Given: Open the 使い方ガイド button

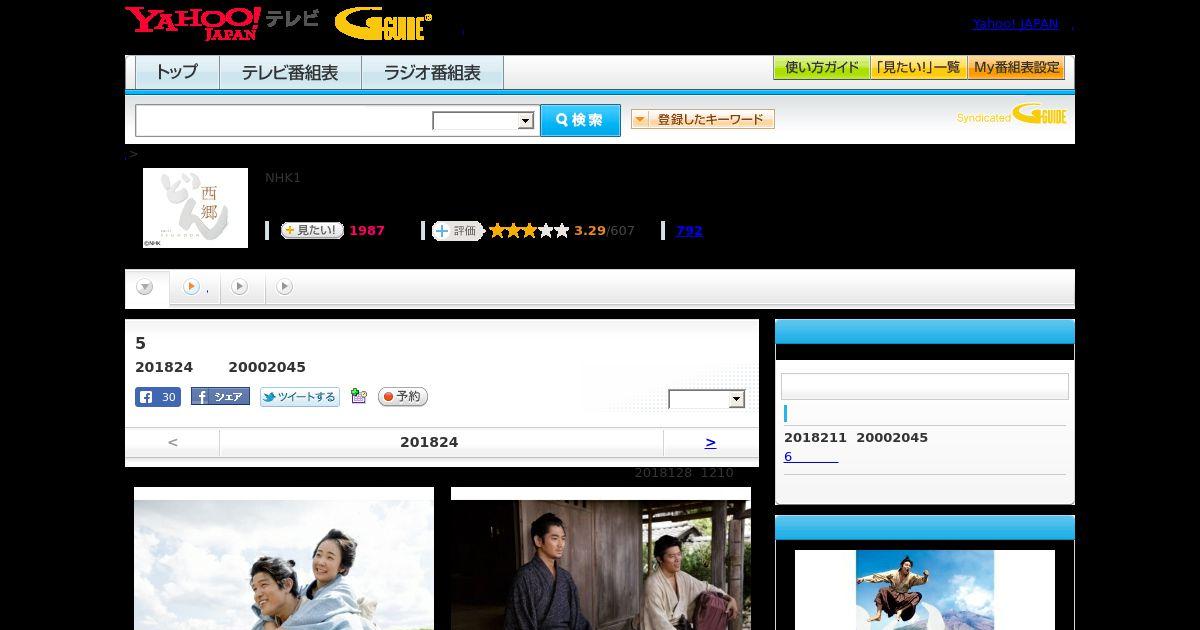Looking at the screenshot, I should pyautogui.click(x=821, y=68).
